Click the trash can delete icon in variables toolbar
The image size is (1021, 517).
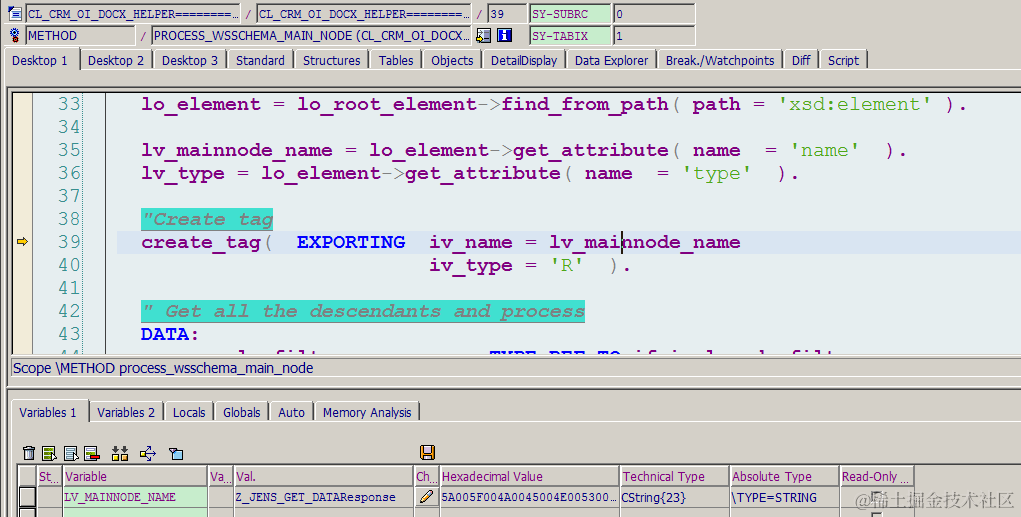[x=29, y=453]
